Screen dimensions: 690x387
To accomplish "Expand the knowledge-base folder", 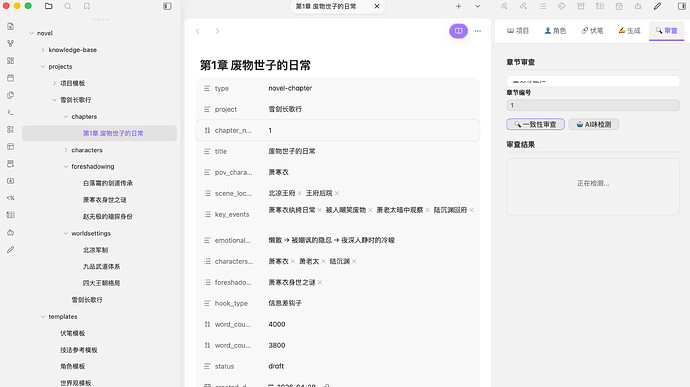I will point(43,50).
